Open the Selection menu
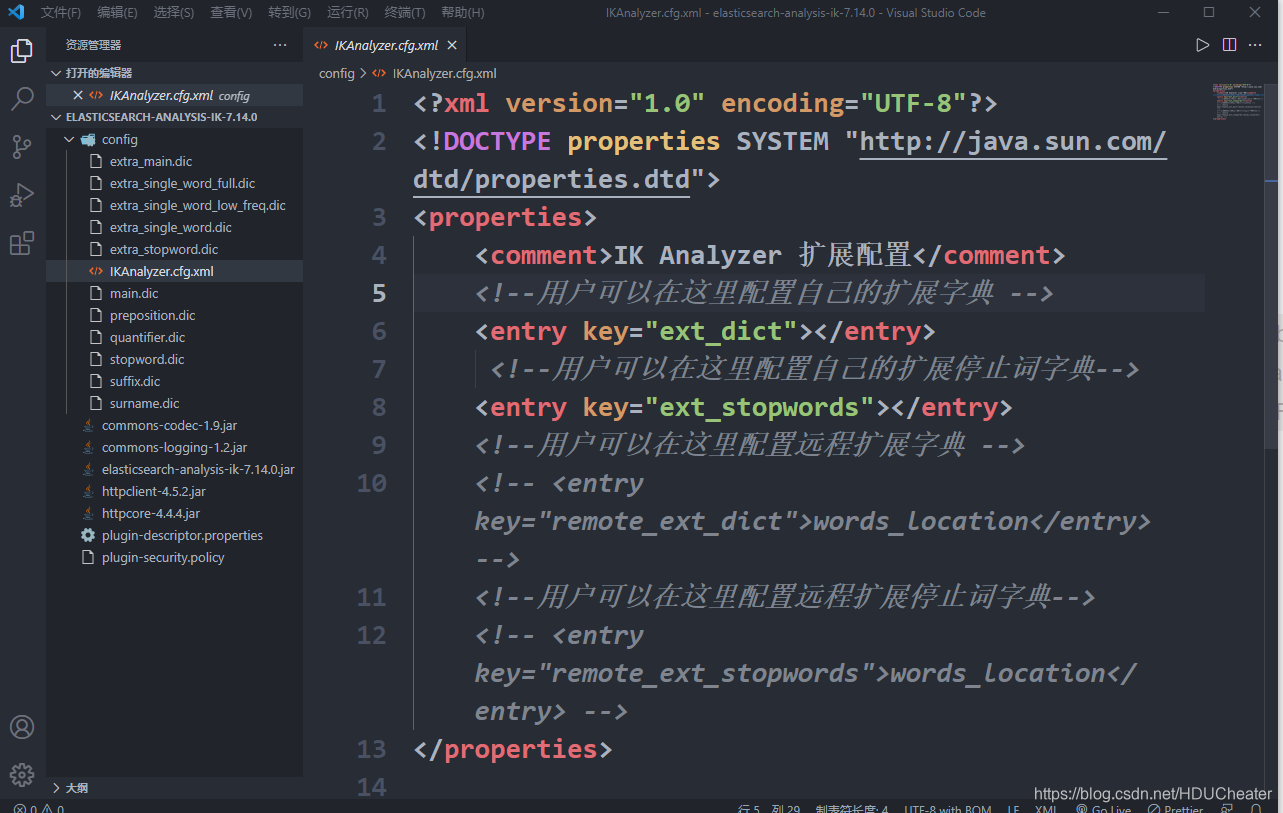Image resolution: width=1283 pixels, height=813 pixels. (174, 13)
